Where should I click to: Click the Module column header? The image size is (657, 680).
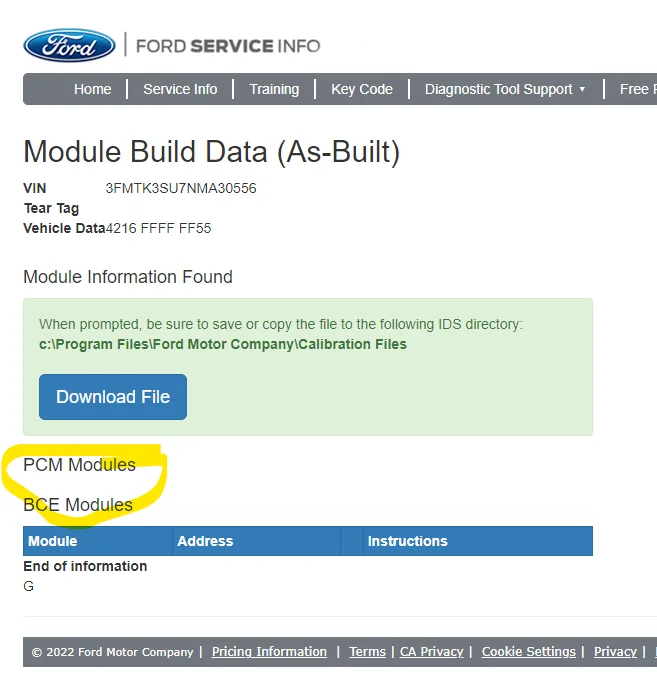52,541
